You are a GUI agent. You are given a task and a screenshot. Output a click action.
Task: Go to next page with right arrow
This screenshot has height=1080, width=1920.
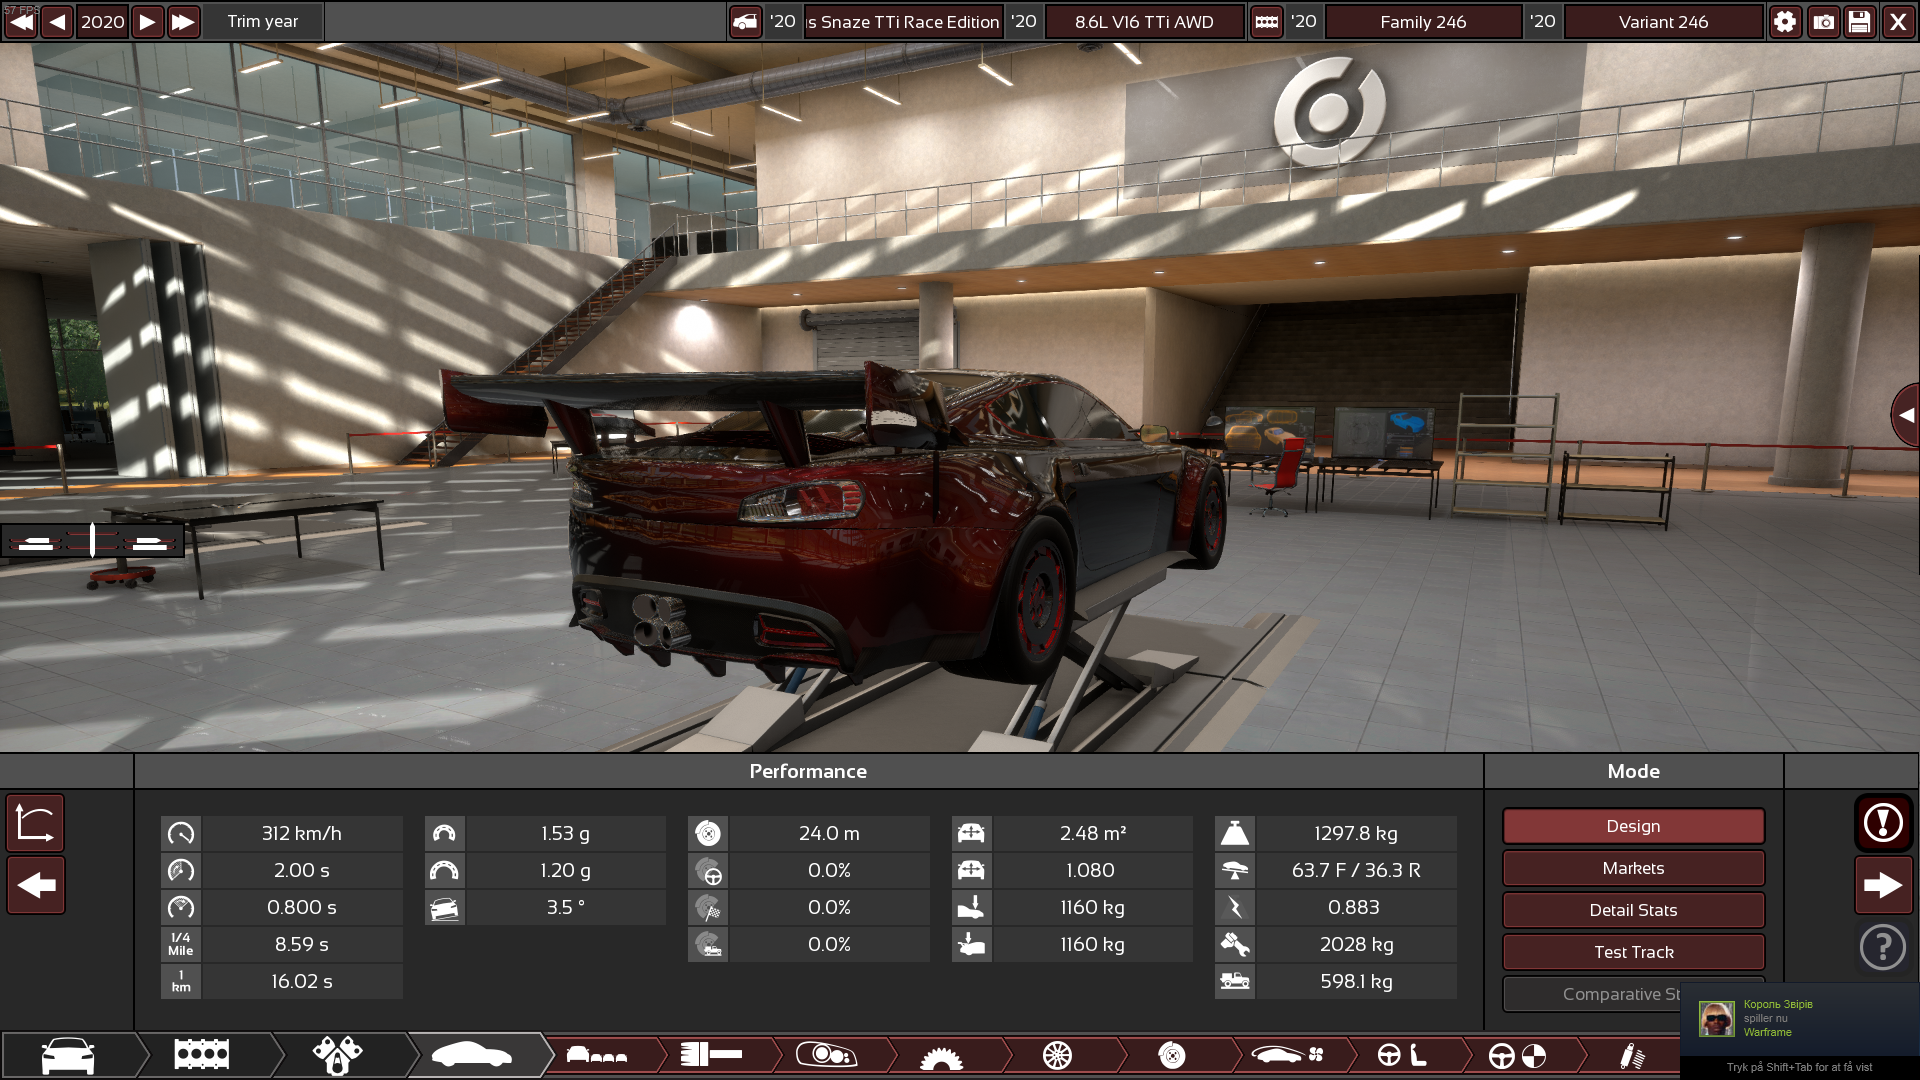coord(1883,885)
